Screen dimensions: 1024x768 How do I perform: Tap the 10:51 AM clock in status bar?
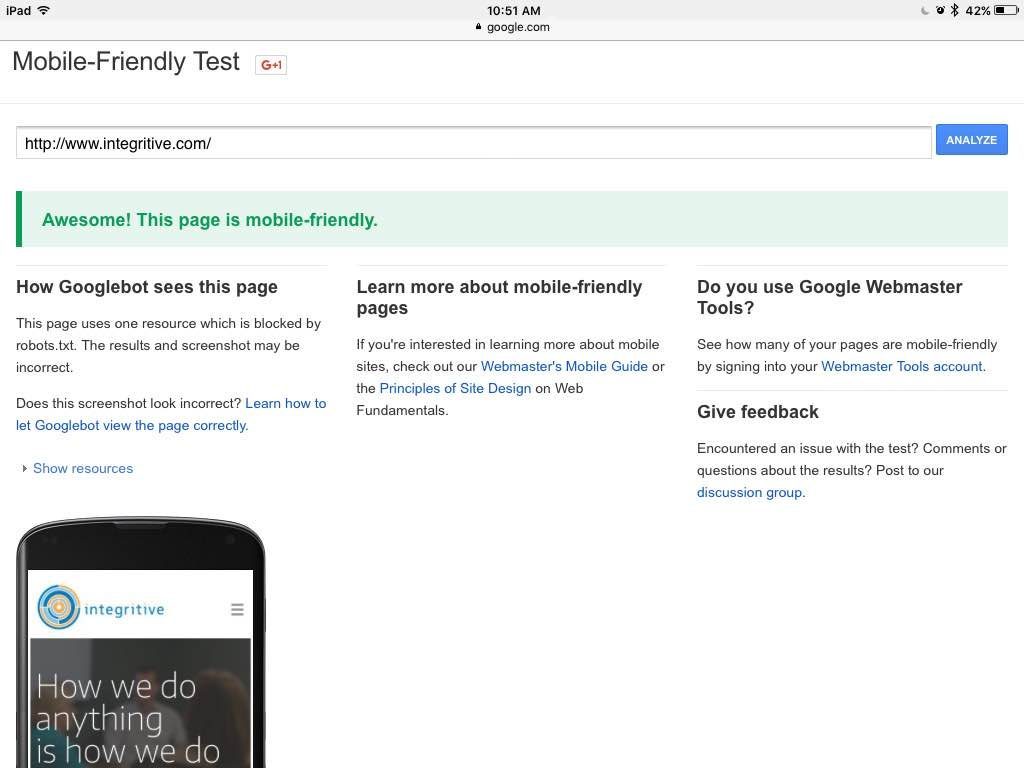coord(513,10)
